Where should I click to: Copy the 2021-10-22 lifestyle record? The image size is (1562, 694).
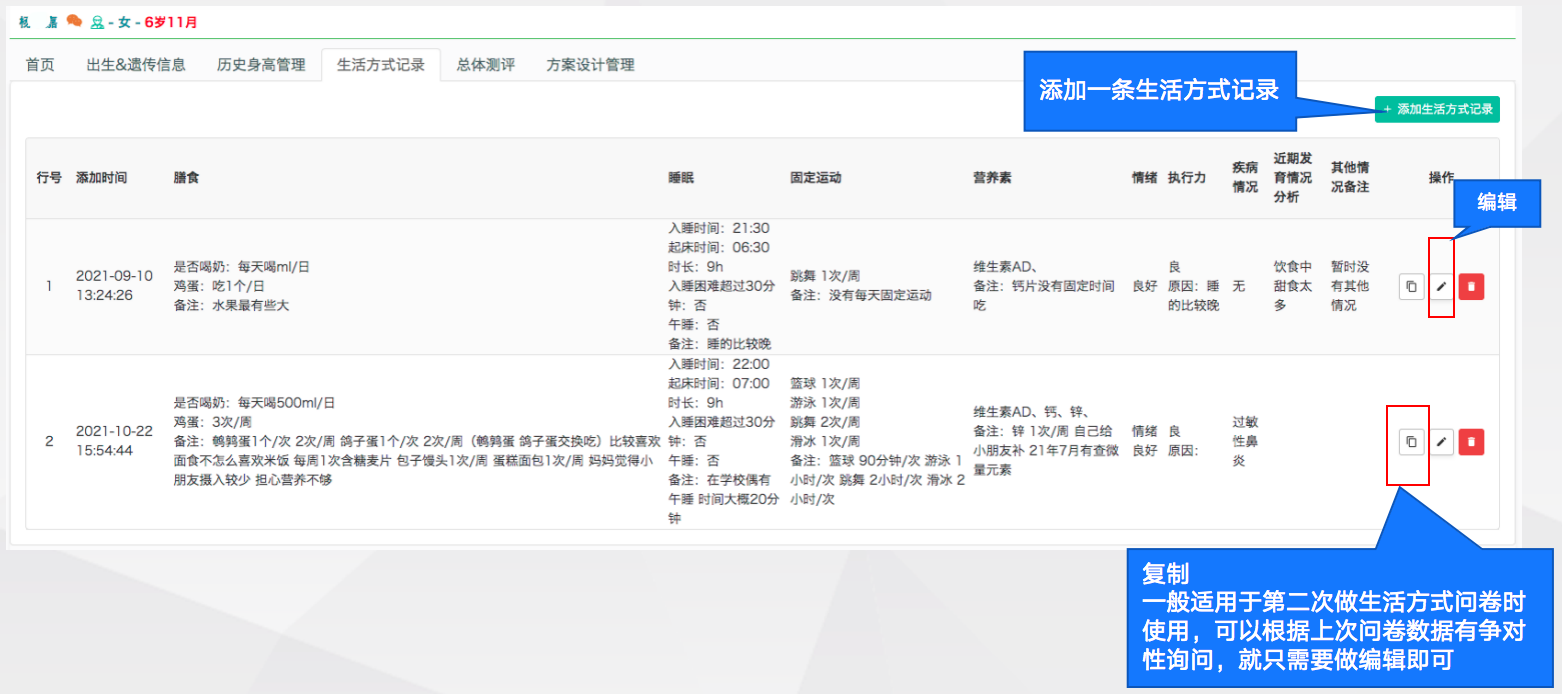(1411, 441)
